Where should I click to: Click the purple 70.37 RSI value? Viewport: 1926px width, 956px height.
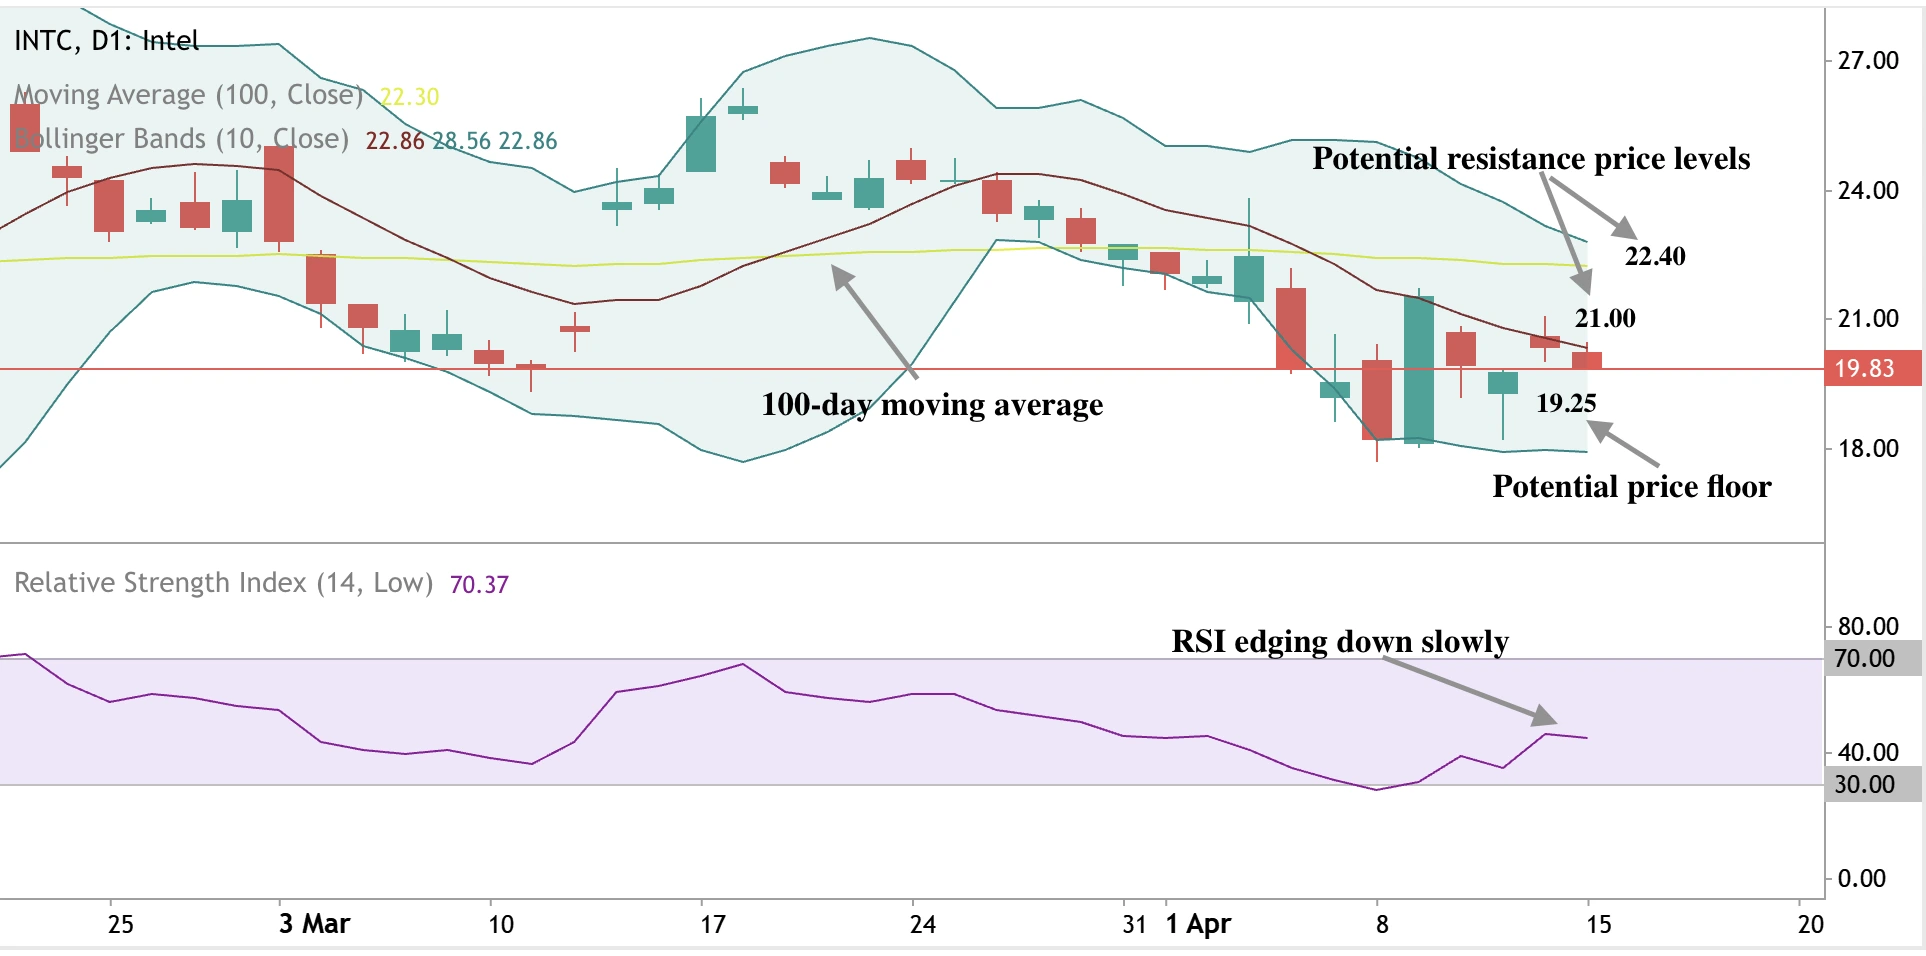coord(479,585)
